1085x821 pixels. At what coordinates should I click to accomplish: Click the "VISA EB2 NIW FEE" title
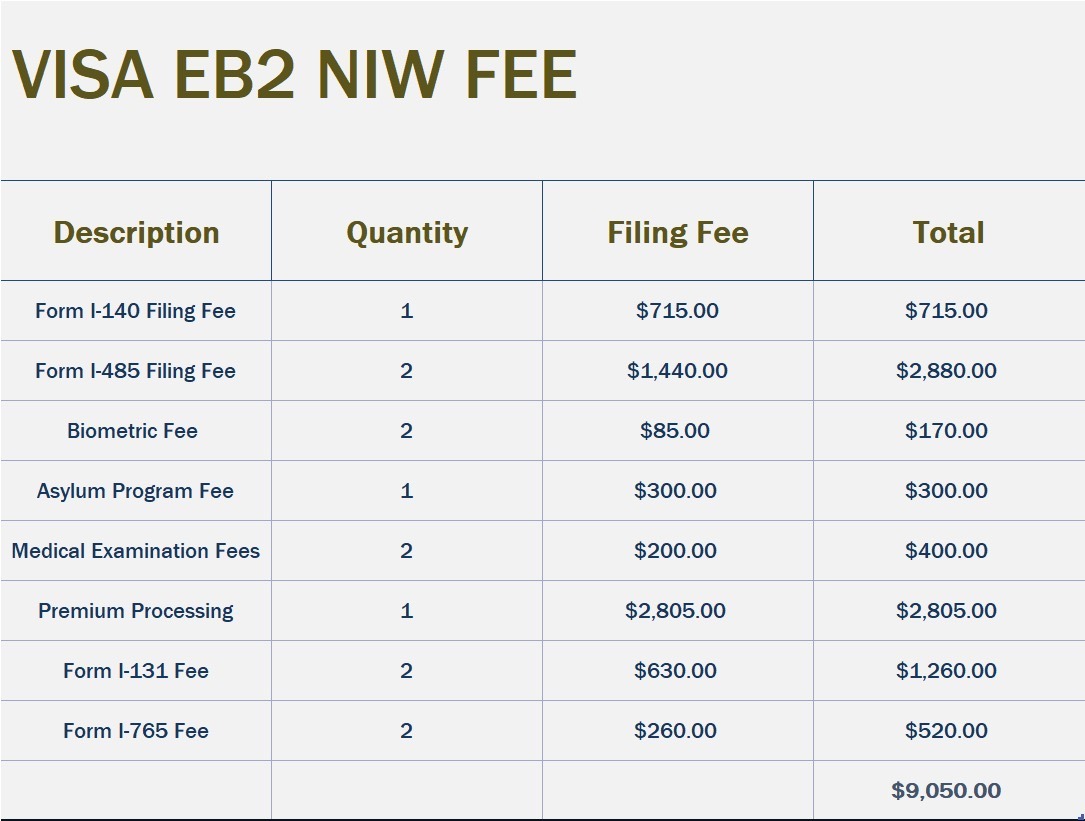click(x=294, y=75)
